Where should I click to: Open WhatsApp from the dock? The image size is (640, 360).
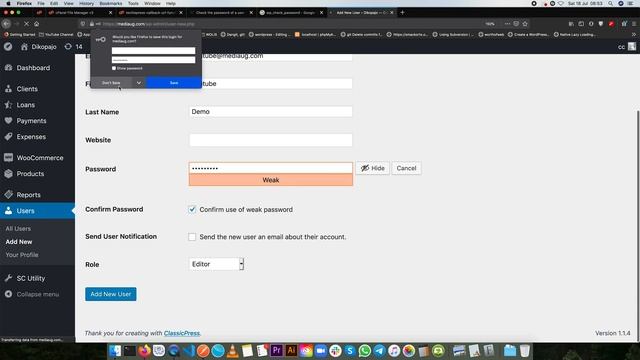[364, 351]
